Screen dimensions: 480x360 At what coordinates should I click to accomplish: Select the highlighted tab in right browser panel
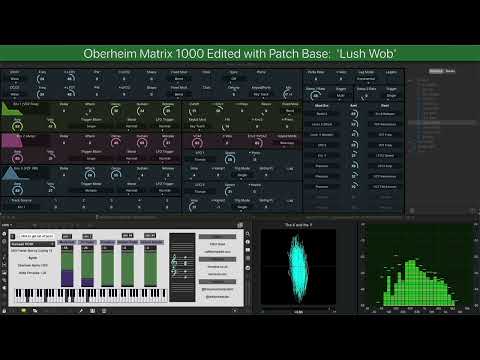point(436,71)
